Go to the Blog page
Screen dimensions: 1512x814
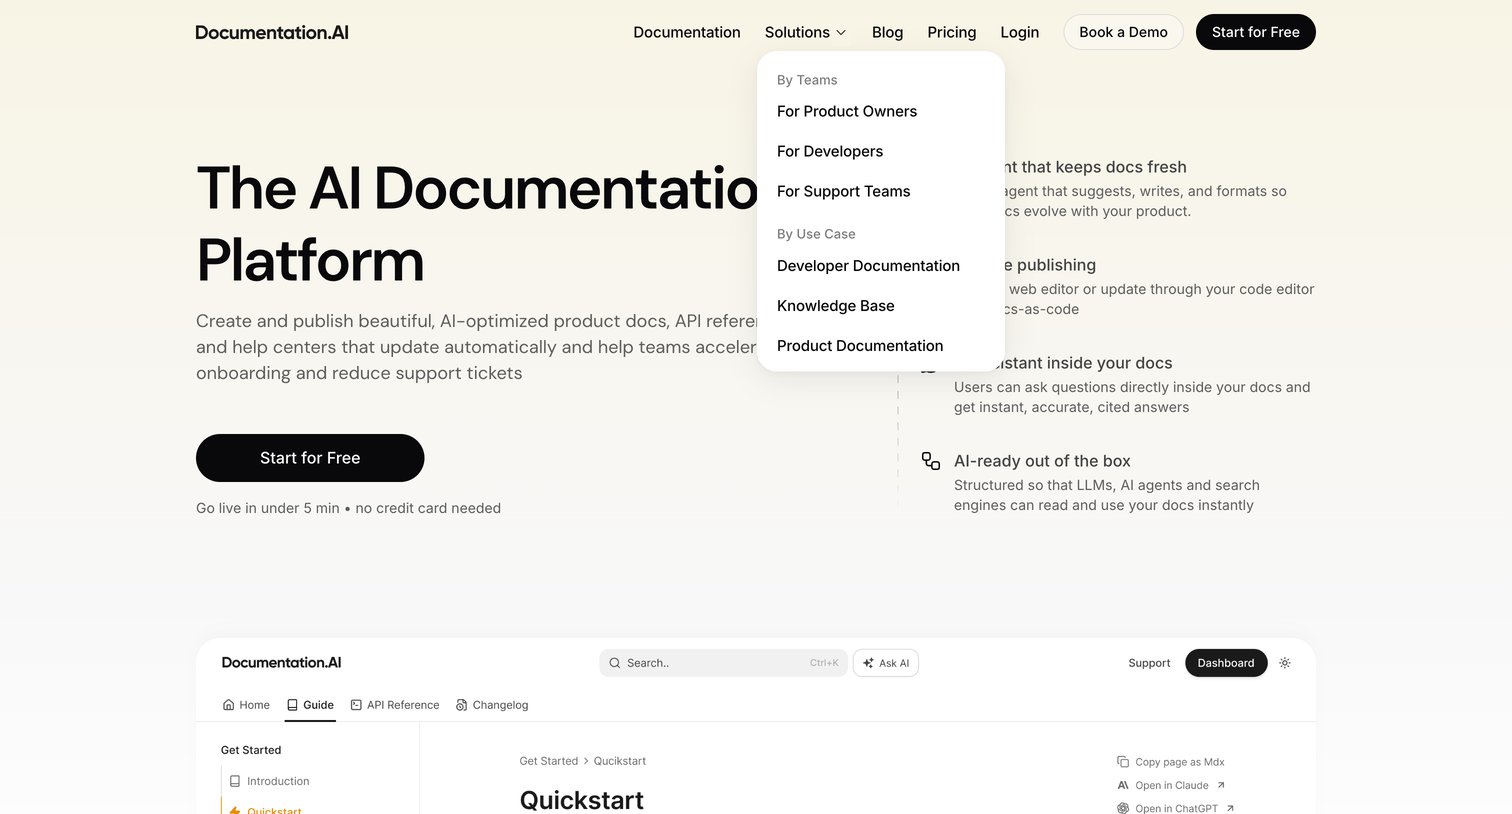887,32
